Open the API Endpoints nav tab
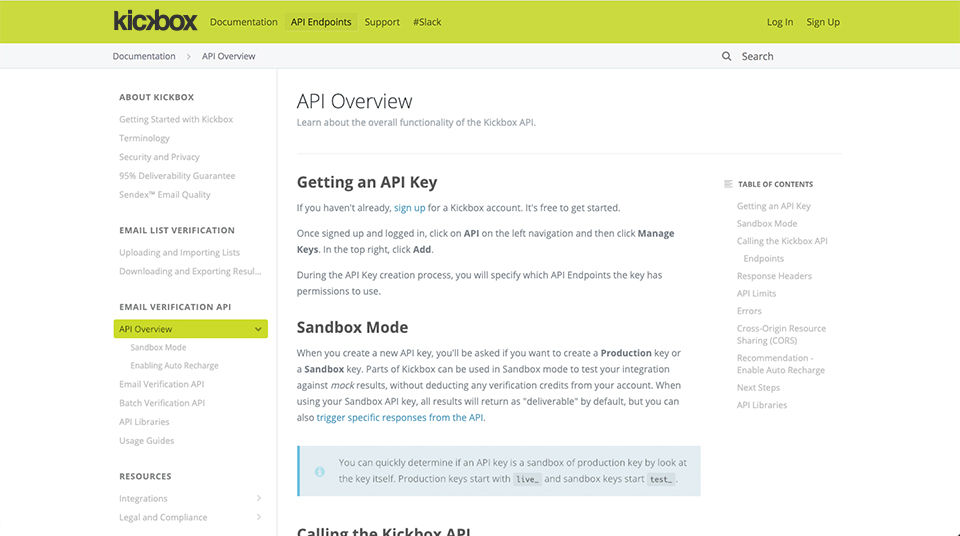The height and width of the screenshot is (536, 960). click(x=321, y=22)
